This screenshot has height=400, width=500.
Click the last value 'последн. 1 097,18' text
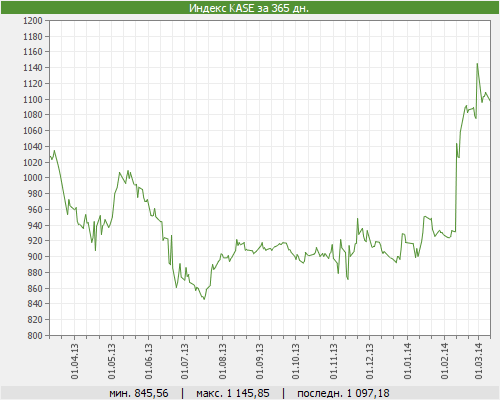[343, 393]
